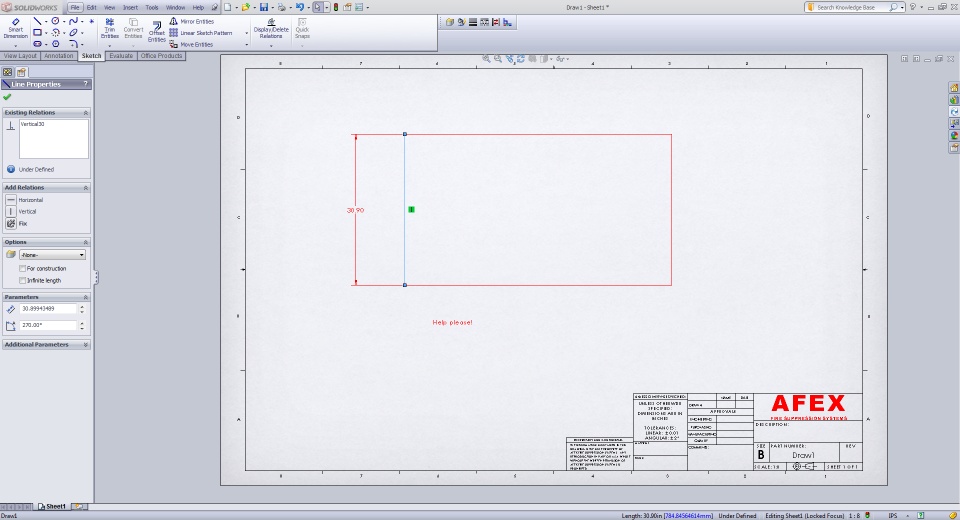Open the Linear Sketch Pattern dropdown arrow
This screenshot has width=960, height=520.
(x=247, y=33)
